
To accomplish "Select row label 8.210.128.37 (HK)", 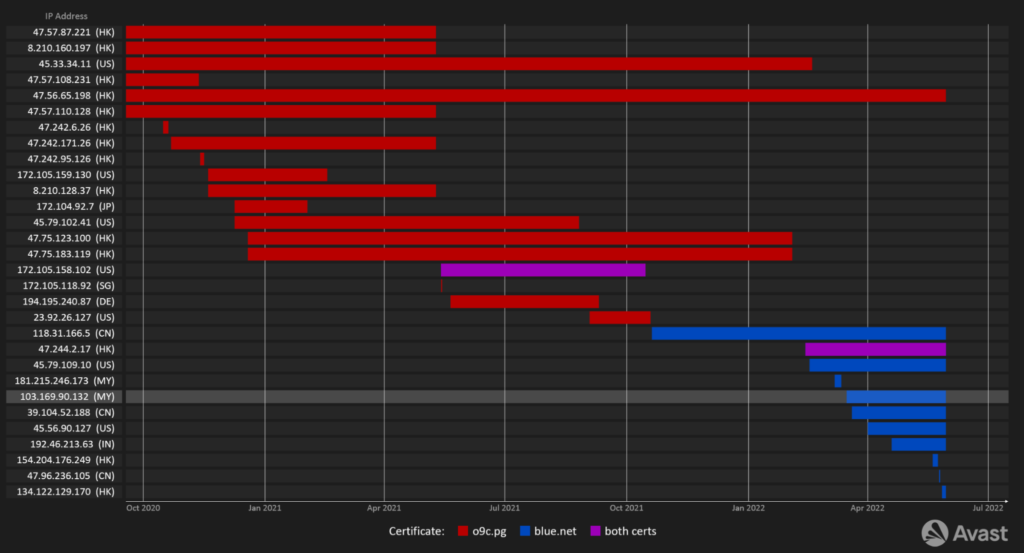I will (74, 191).
